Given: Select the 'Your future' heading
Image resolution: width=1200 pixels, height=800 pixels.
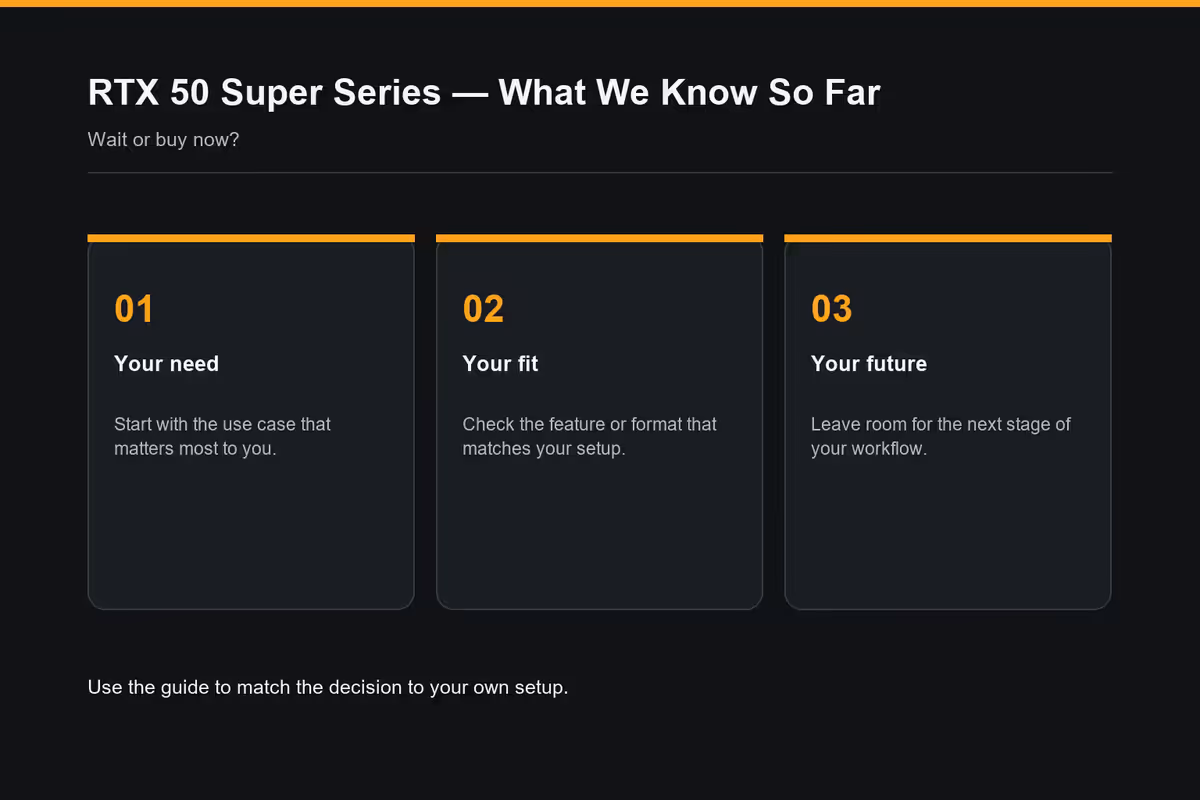Looking at the screenshot, I should [x=868, y=364].
